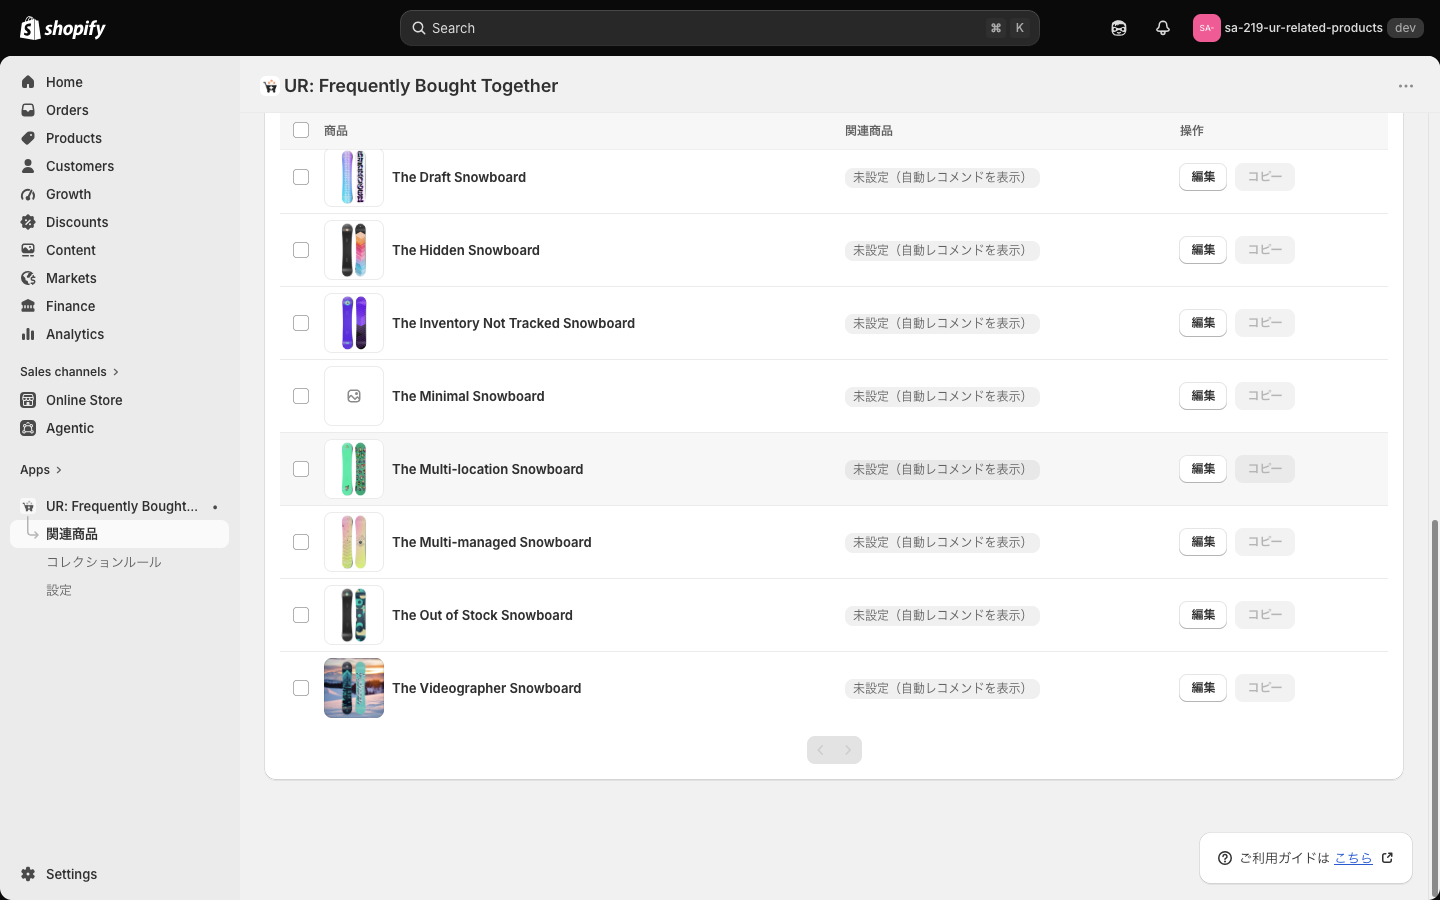The height and width of the screenshot is (900, 1440).
Task: Check The Hidden Snowboard row checkbox
Action: coord(301,250)
